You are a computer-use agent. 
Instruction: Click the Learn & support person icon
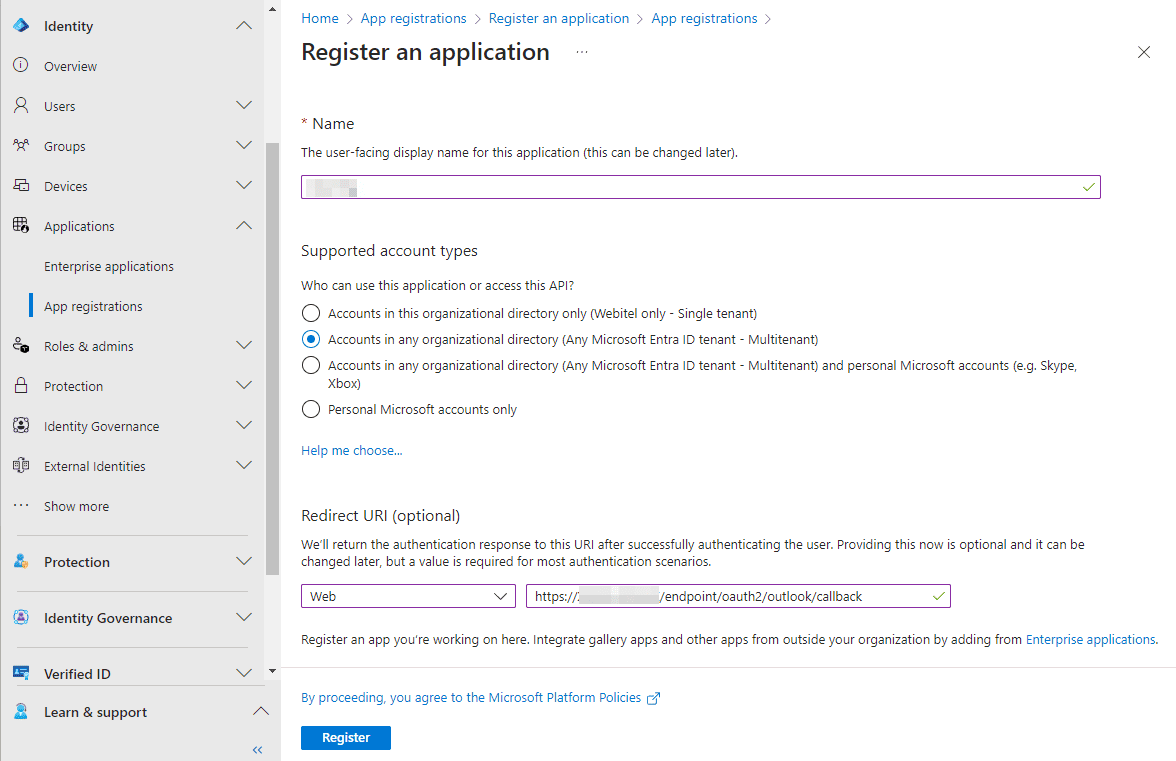point(21,712)
